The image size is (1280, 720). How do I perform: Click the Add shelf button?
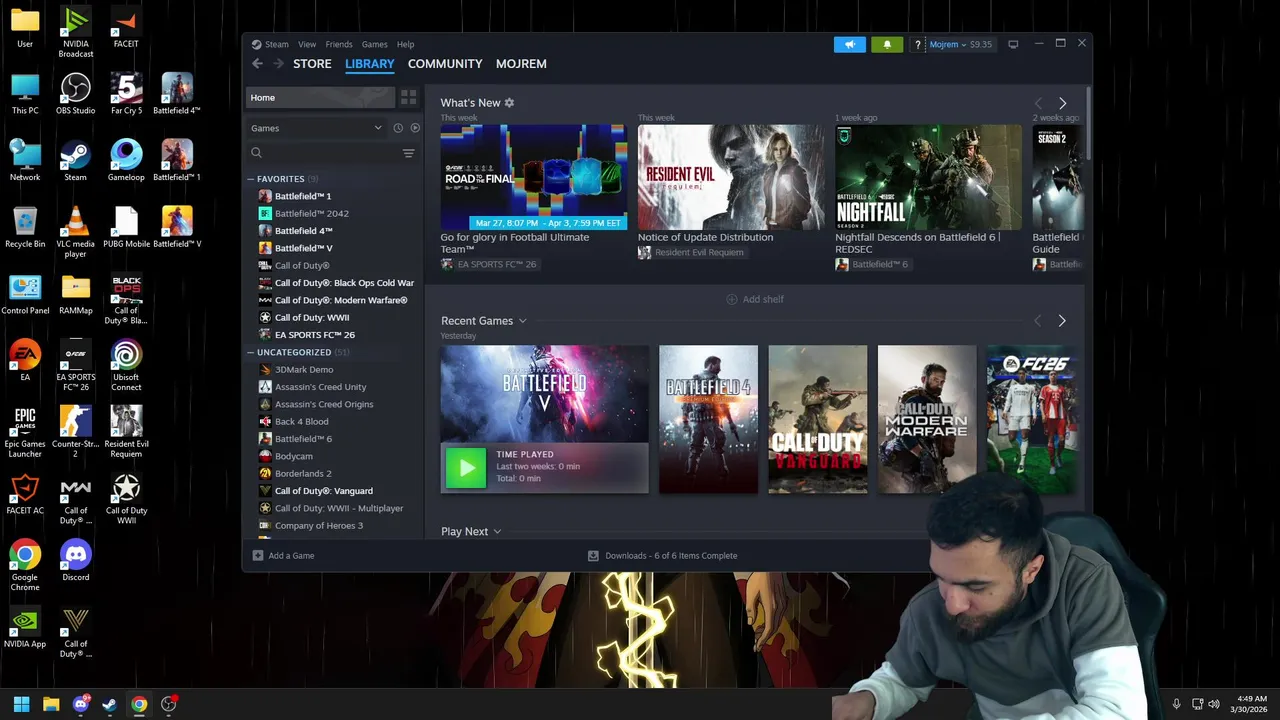(x=755, y=299)
